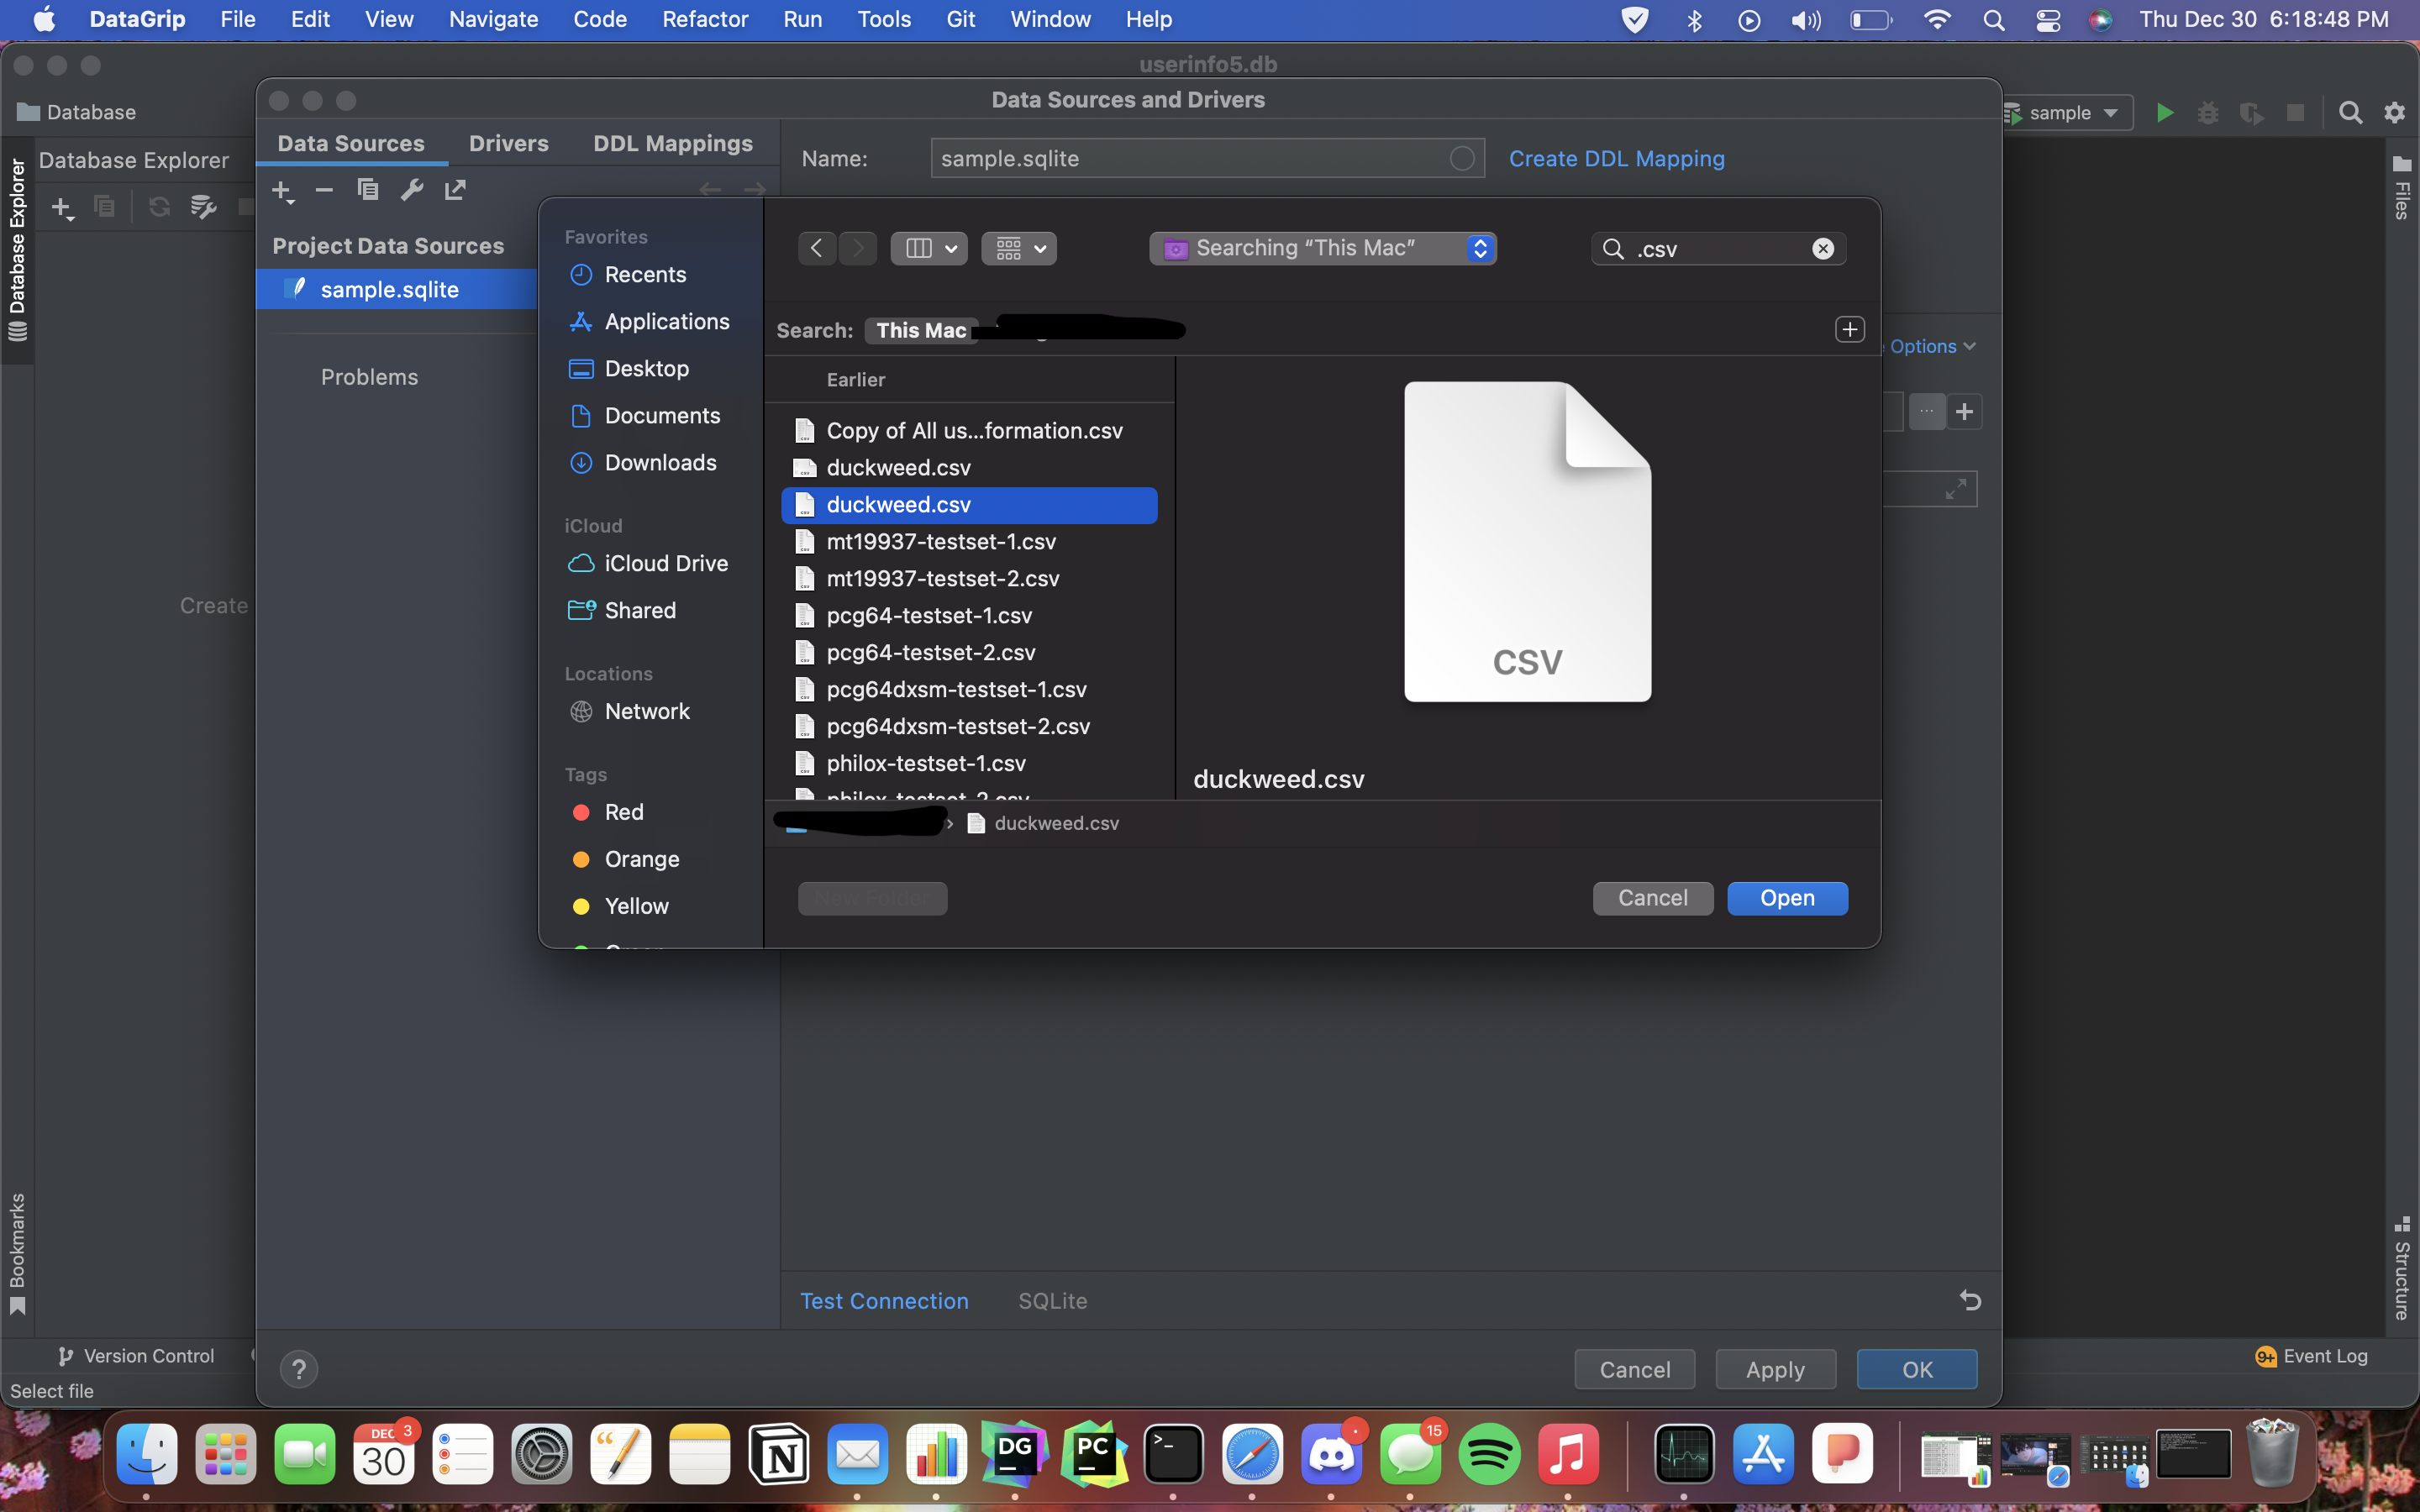Viewport: 2420px width, 1512px height.
Task: Add a new data source with plus icon
Action: point(282,190)
